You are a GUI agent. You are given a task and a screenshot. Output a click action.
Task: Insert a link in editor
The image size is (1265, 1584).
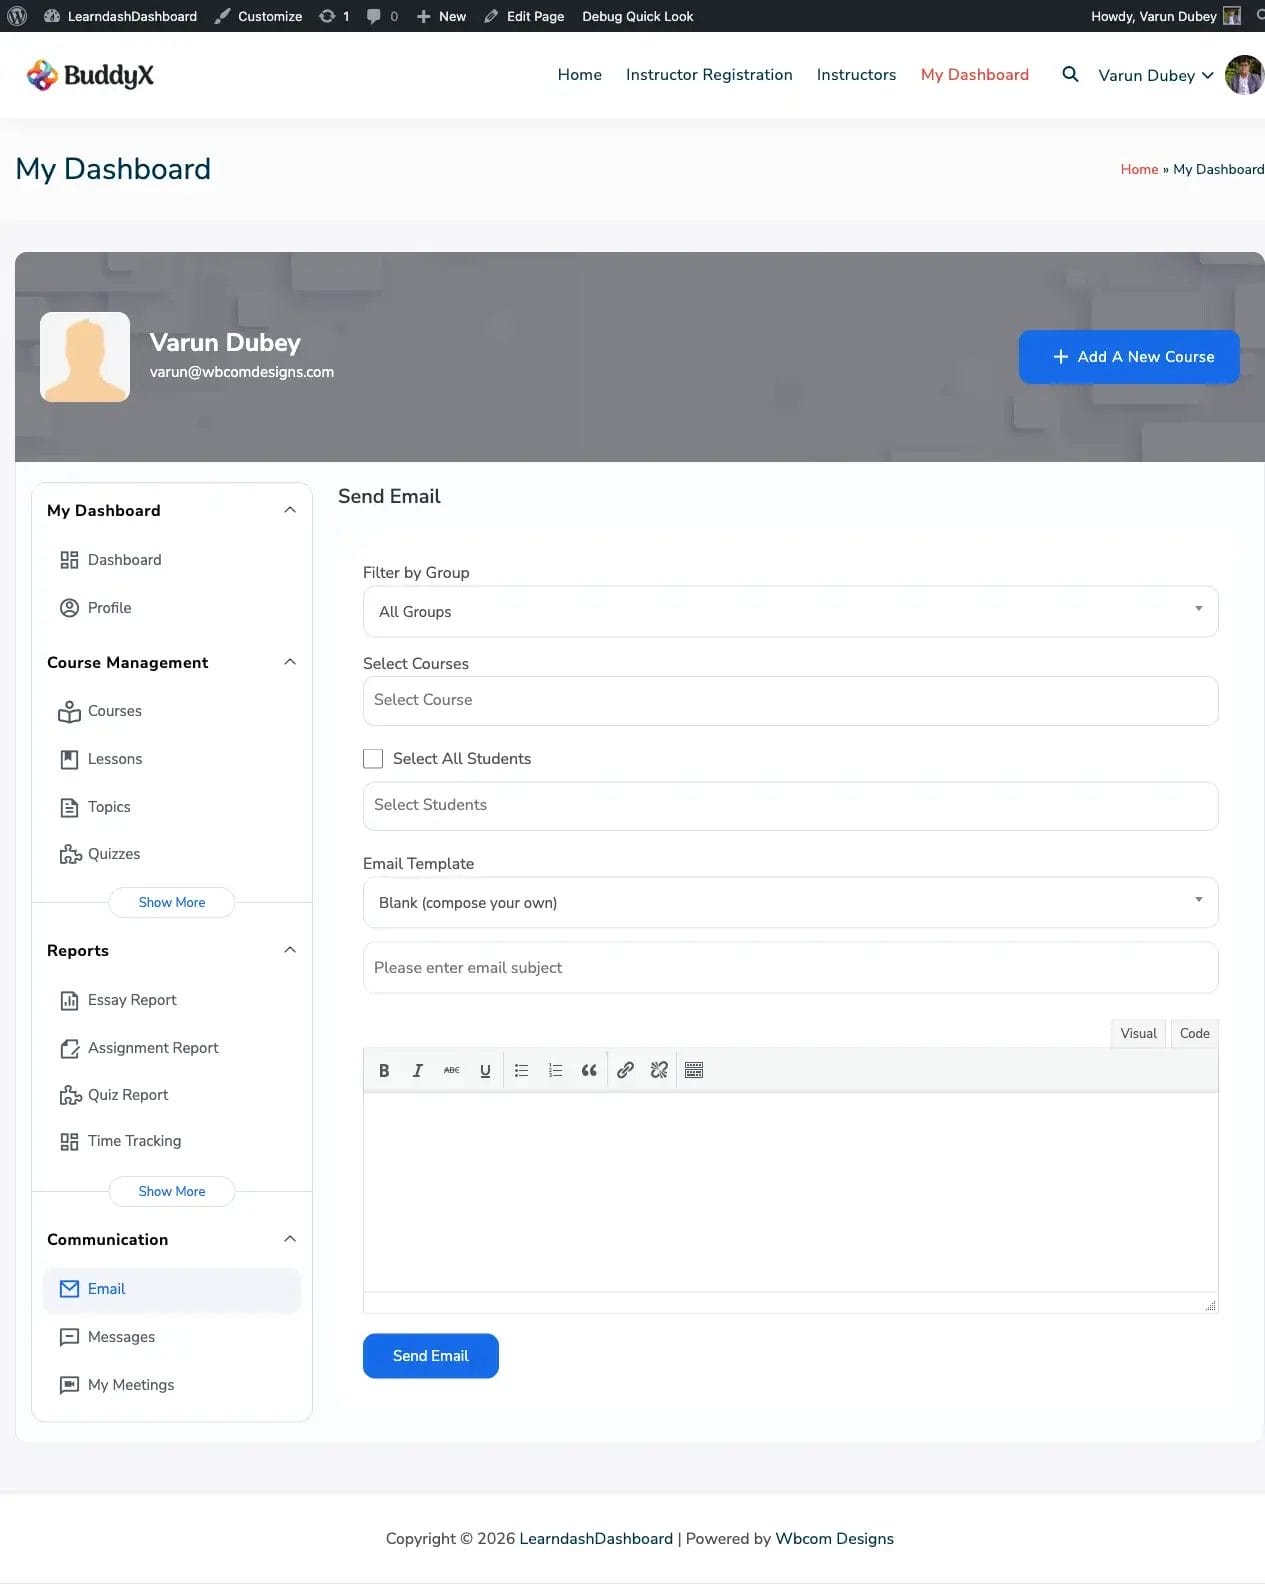(625, 1070)
